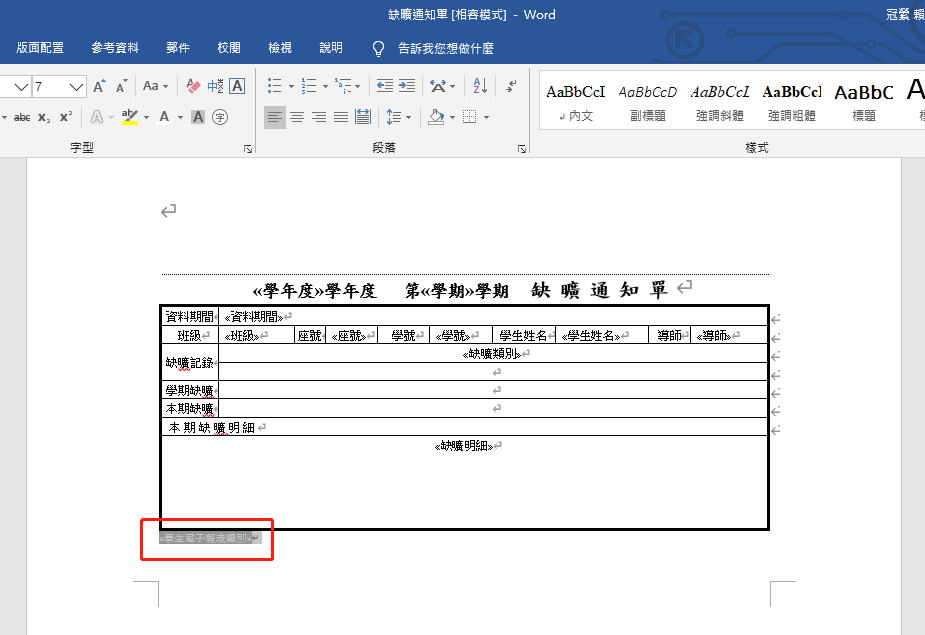Toggle superscript formatting
This screenshot has height=635, width=925.
[66, 117]
